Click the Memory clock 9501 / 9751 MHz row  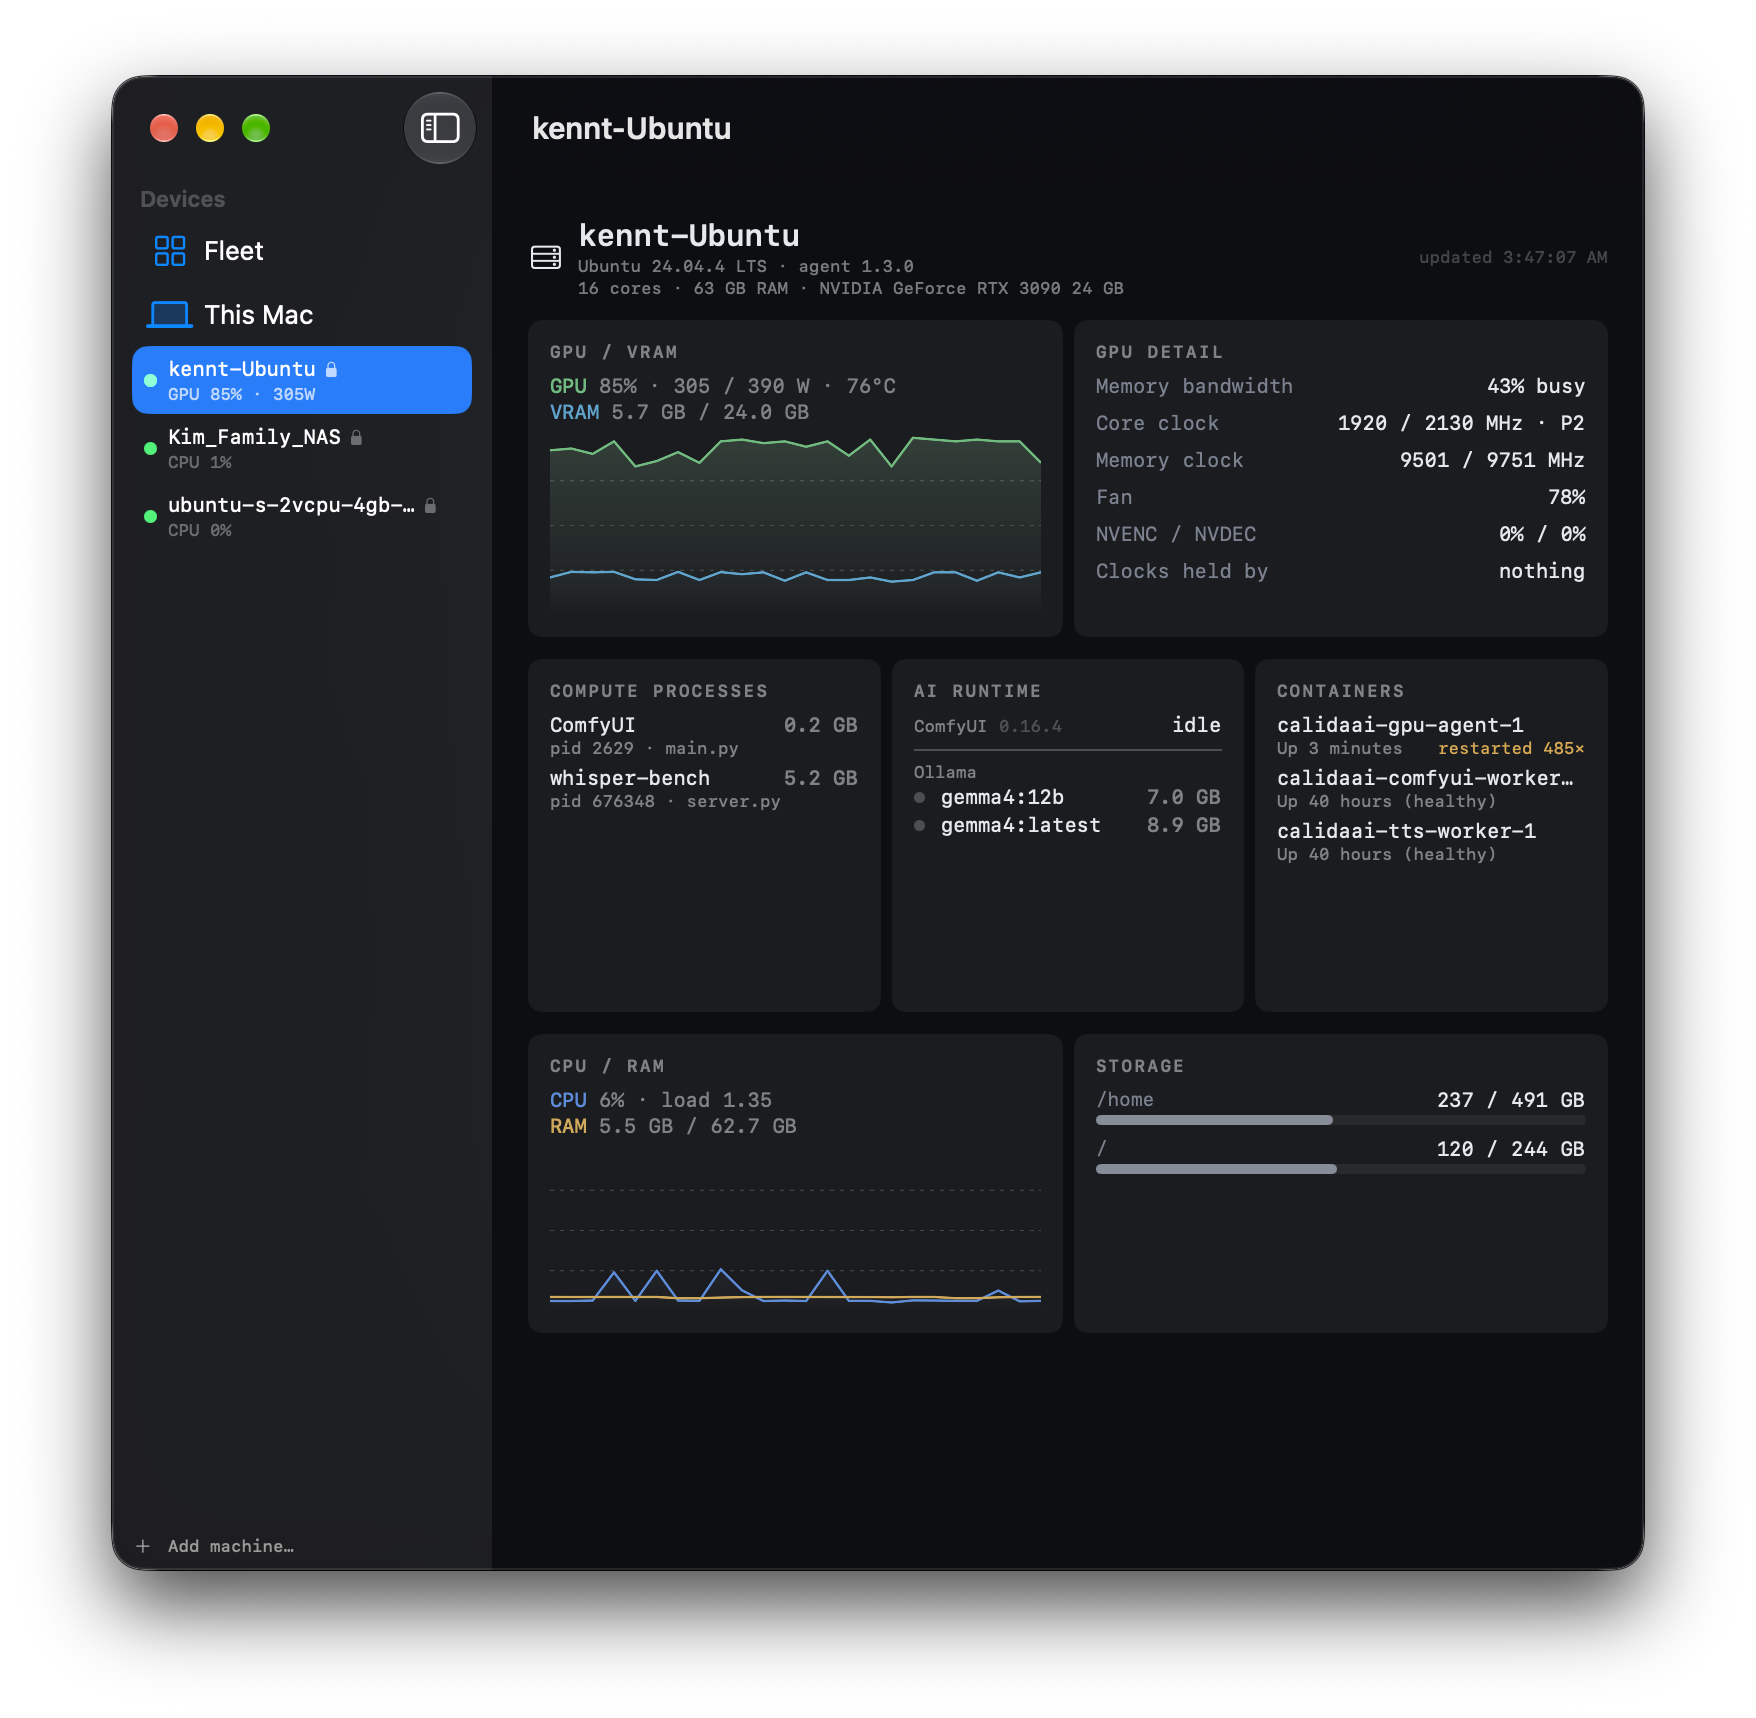coord(1340,460)
